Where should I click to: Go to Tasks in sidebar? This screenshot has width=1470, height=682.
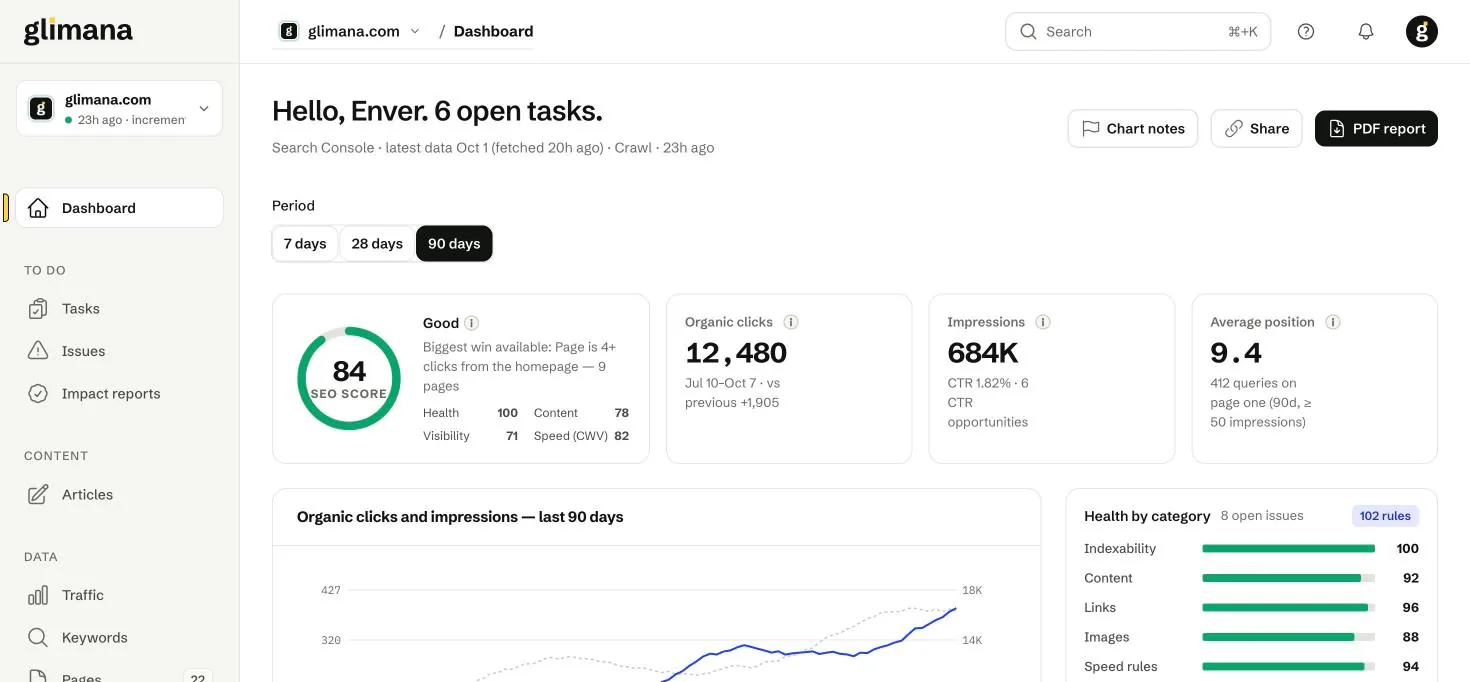click(119, 308)
